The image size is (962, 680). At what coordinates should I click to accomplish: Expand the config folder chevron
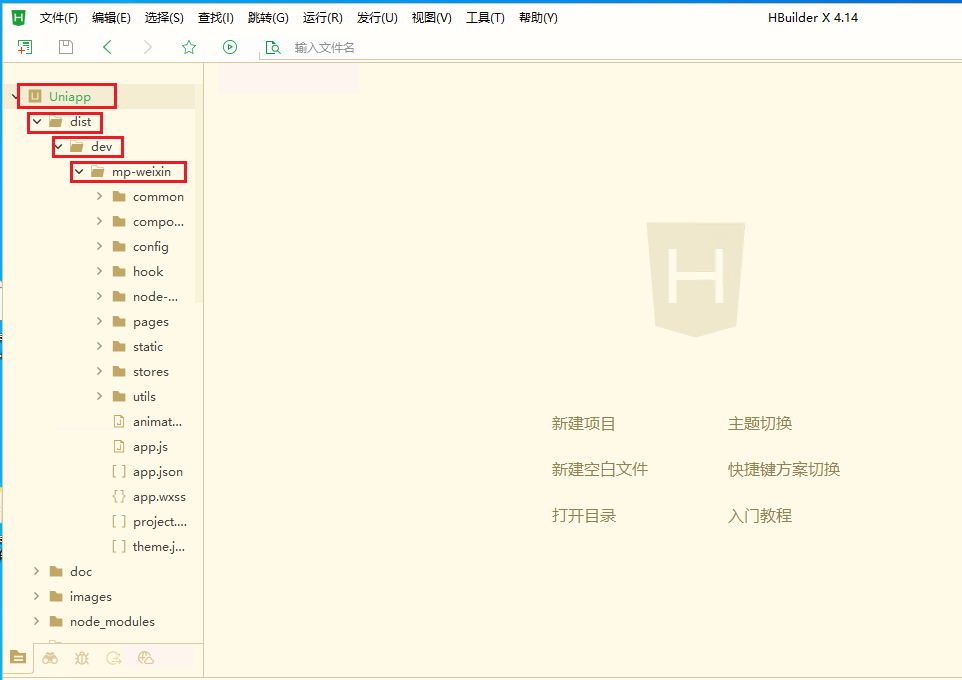pos(99,246)
